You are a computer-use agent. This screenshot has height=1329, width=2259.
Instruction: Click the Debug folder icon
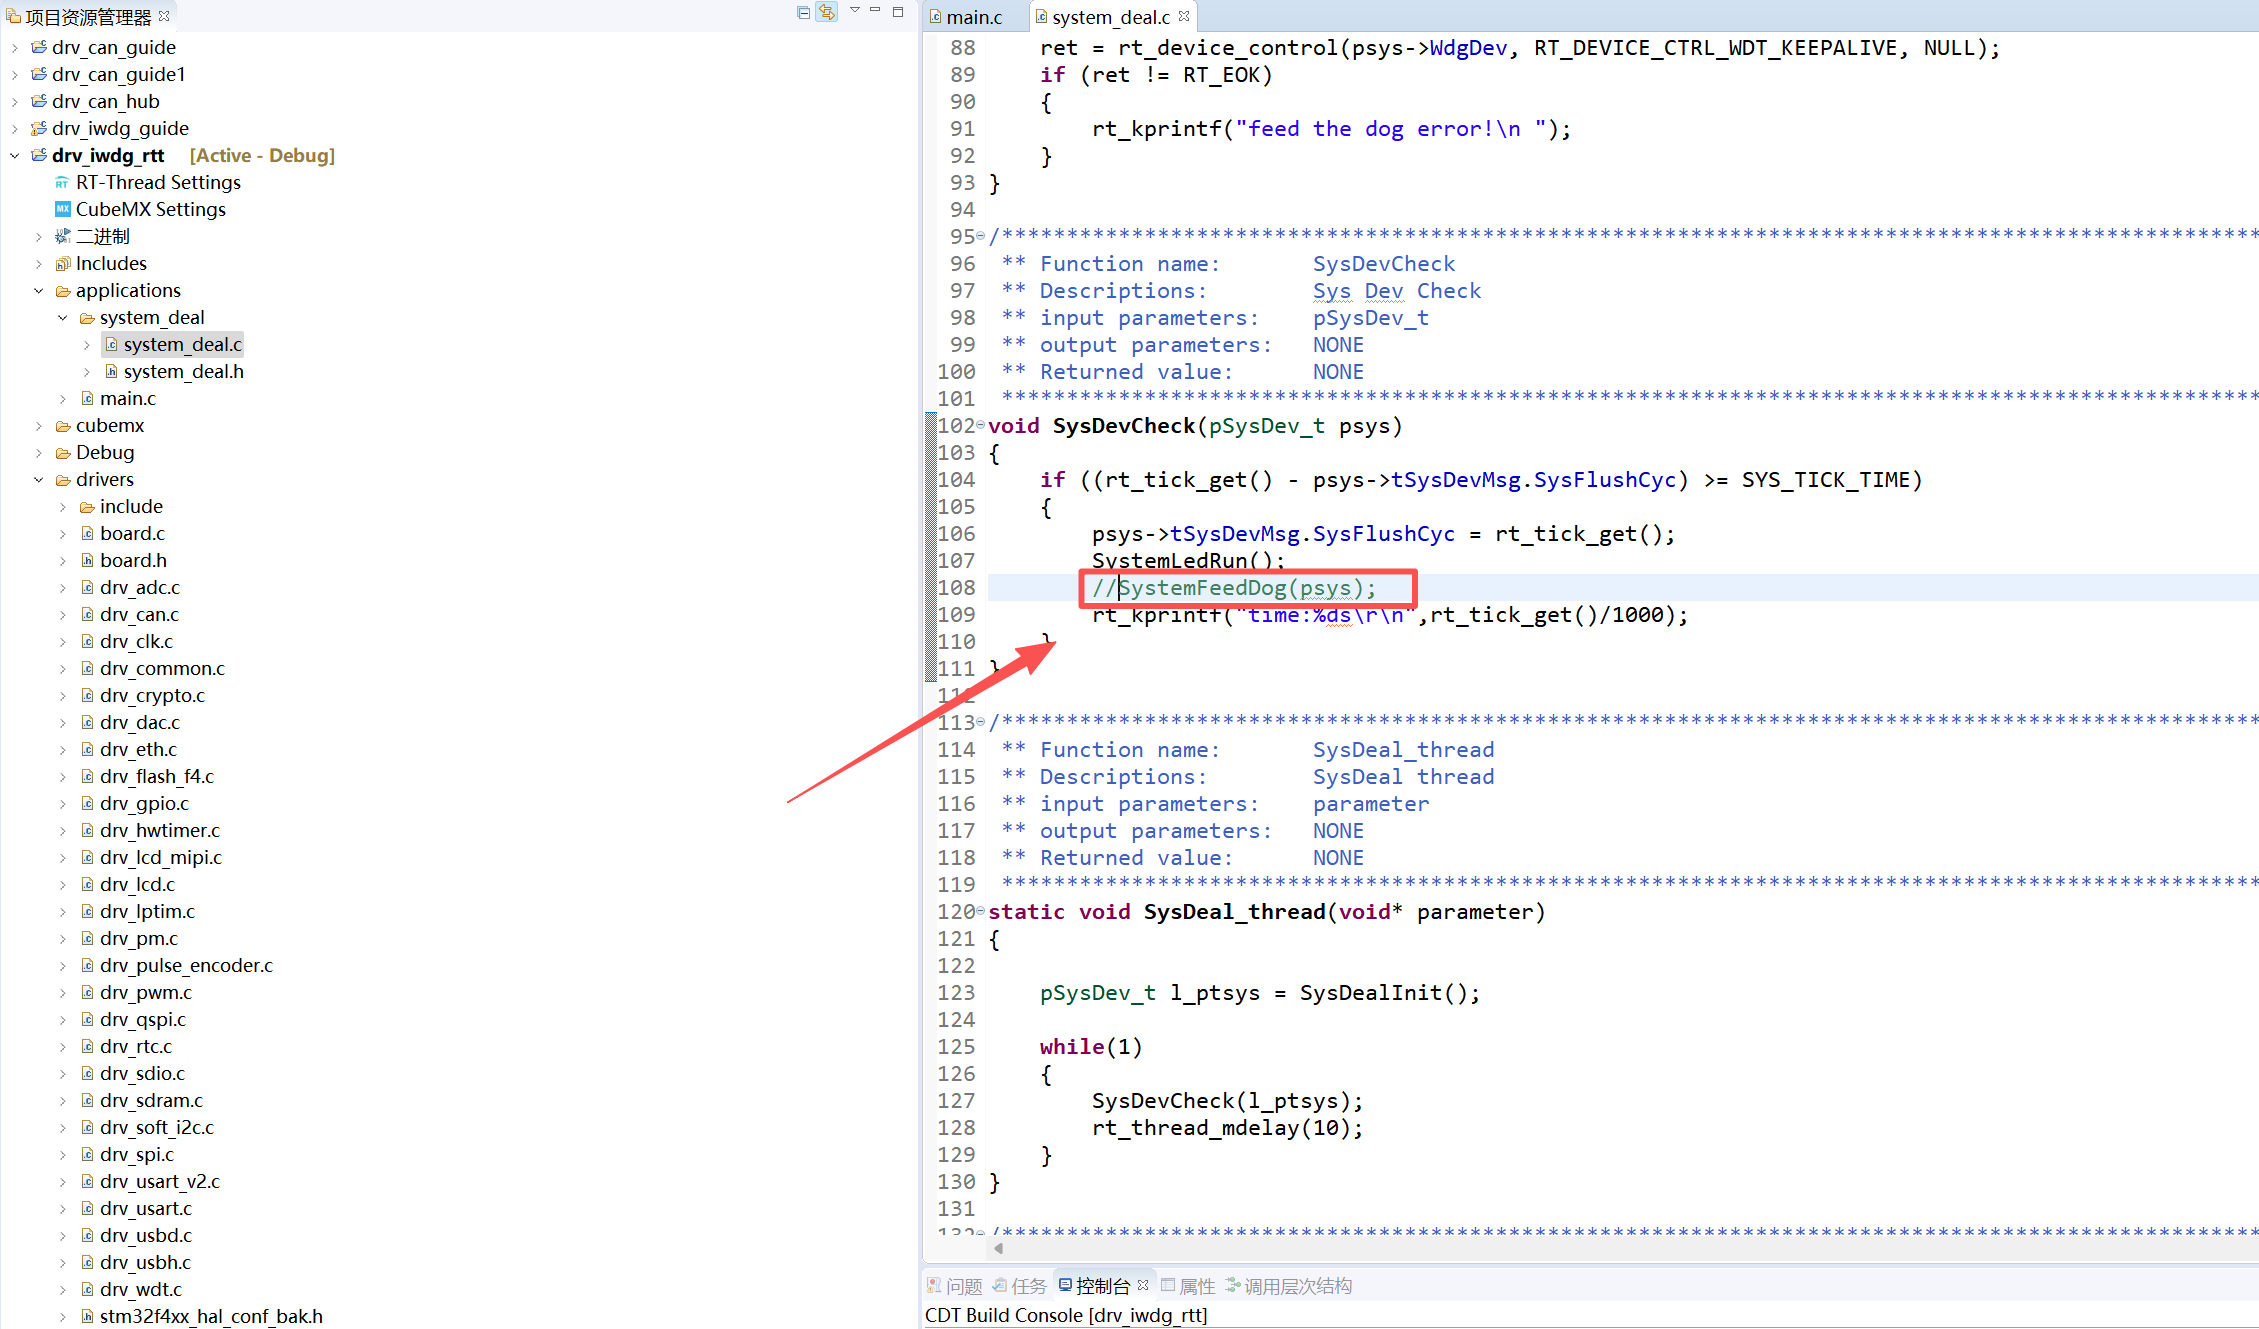[63, 453]
